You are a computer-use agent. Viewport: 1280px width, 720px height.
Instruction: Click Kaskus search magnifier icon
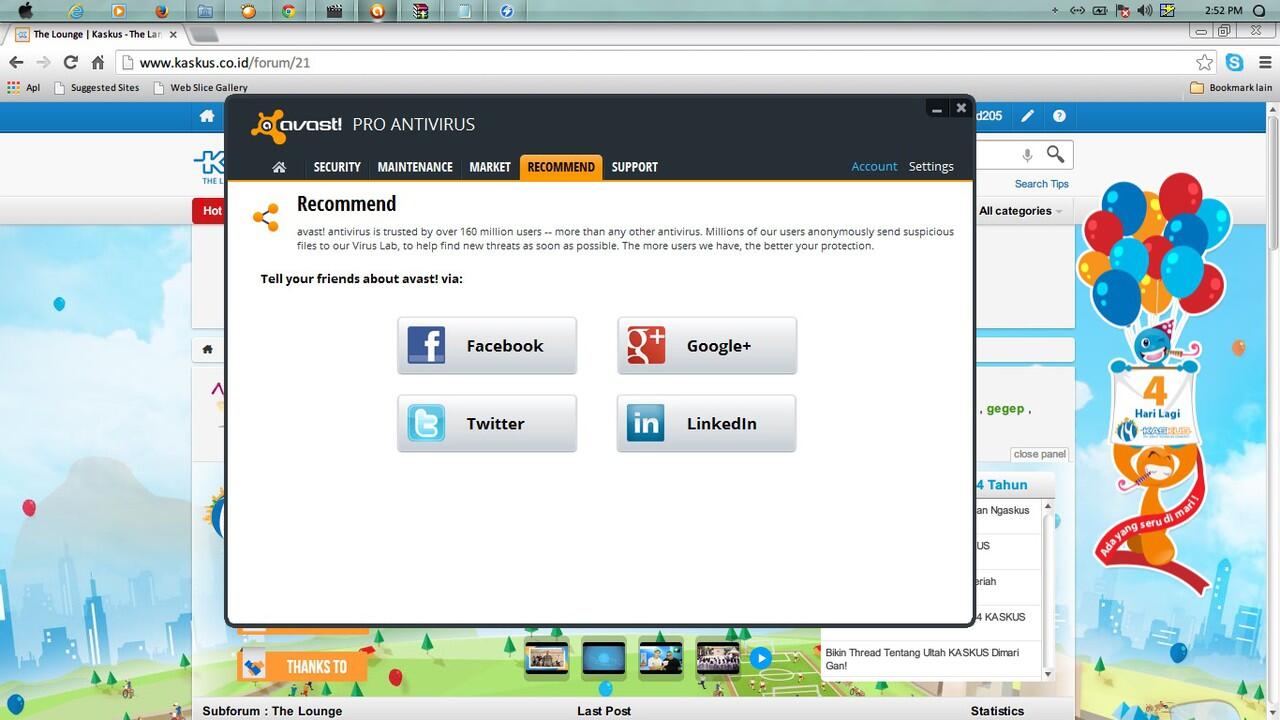(x=1055, y=154)
